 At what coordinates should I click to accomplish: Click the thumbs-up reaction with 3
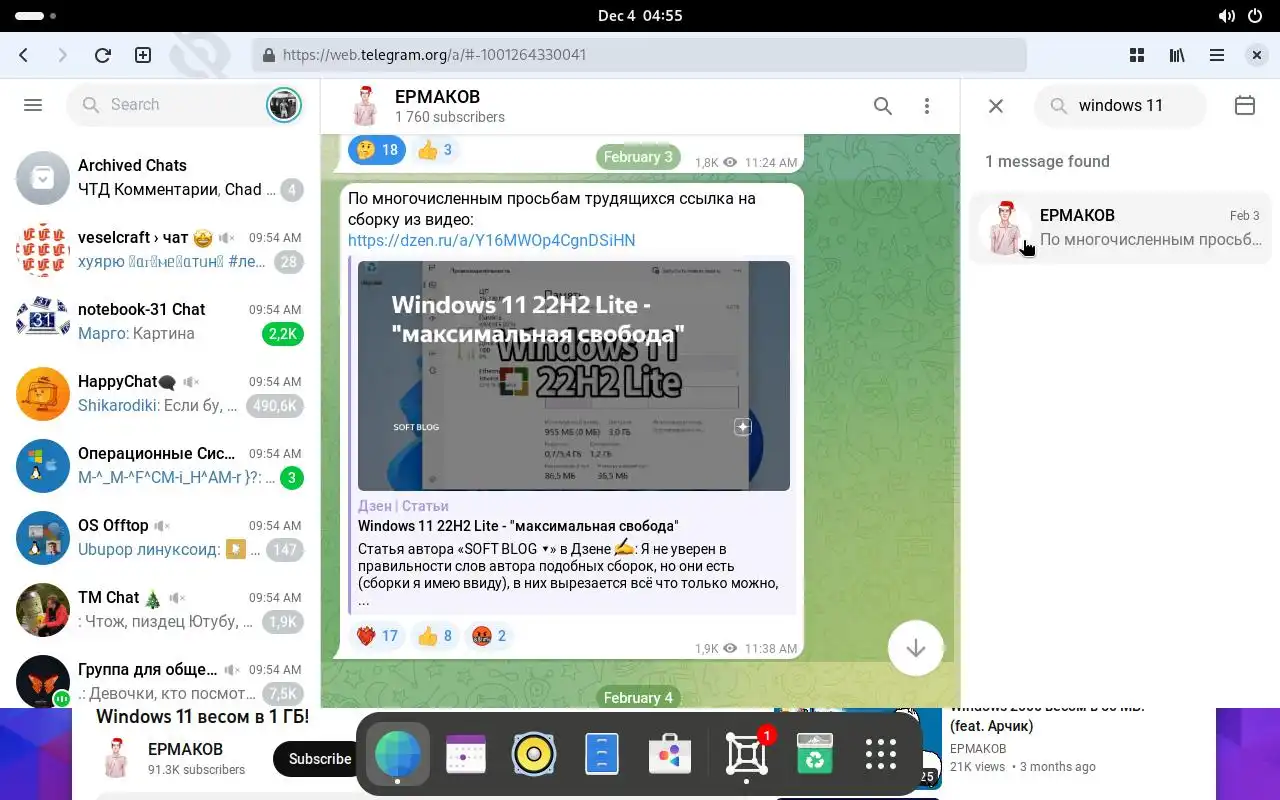point(435,150)
